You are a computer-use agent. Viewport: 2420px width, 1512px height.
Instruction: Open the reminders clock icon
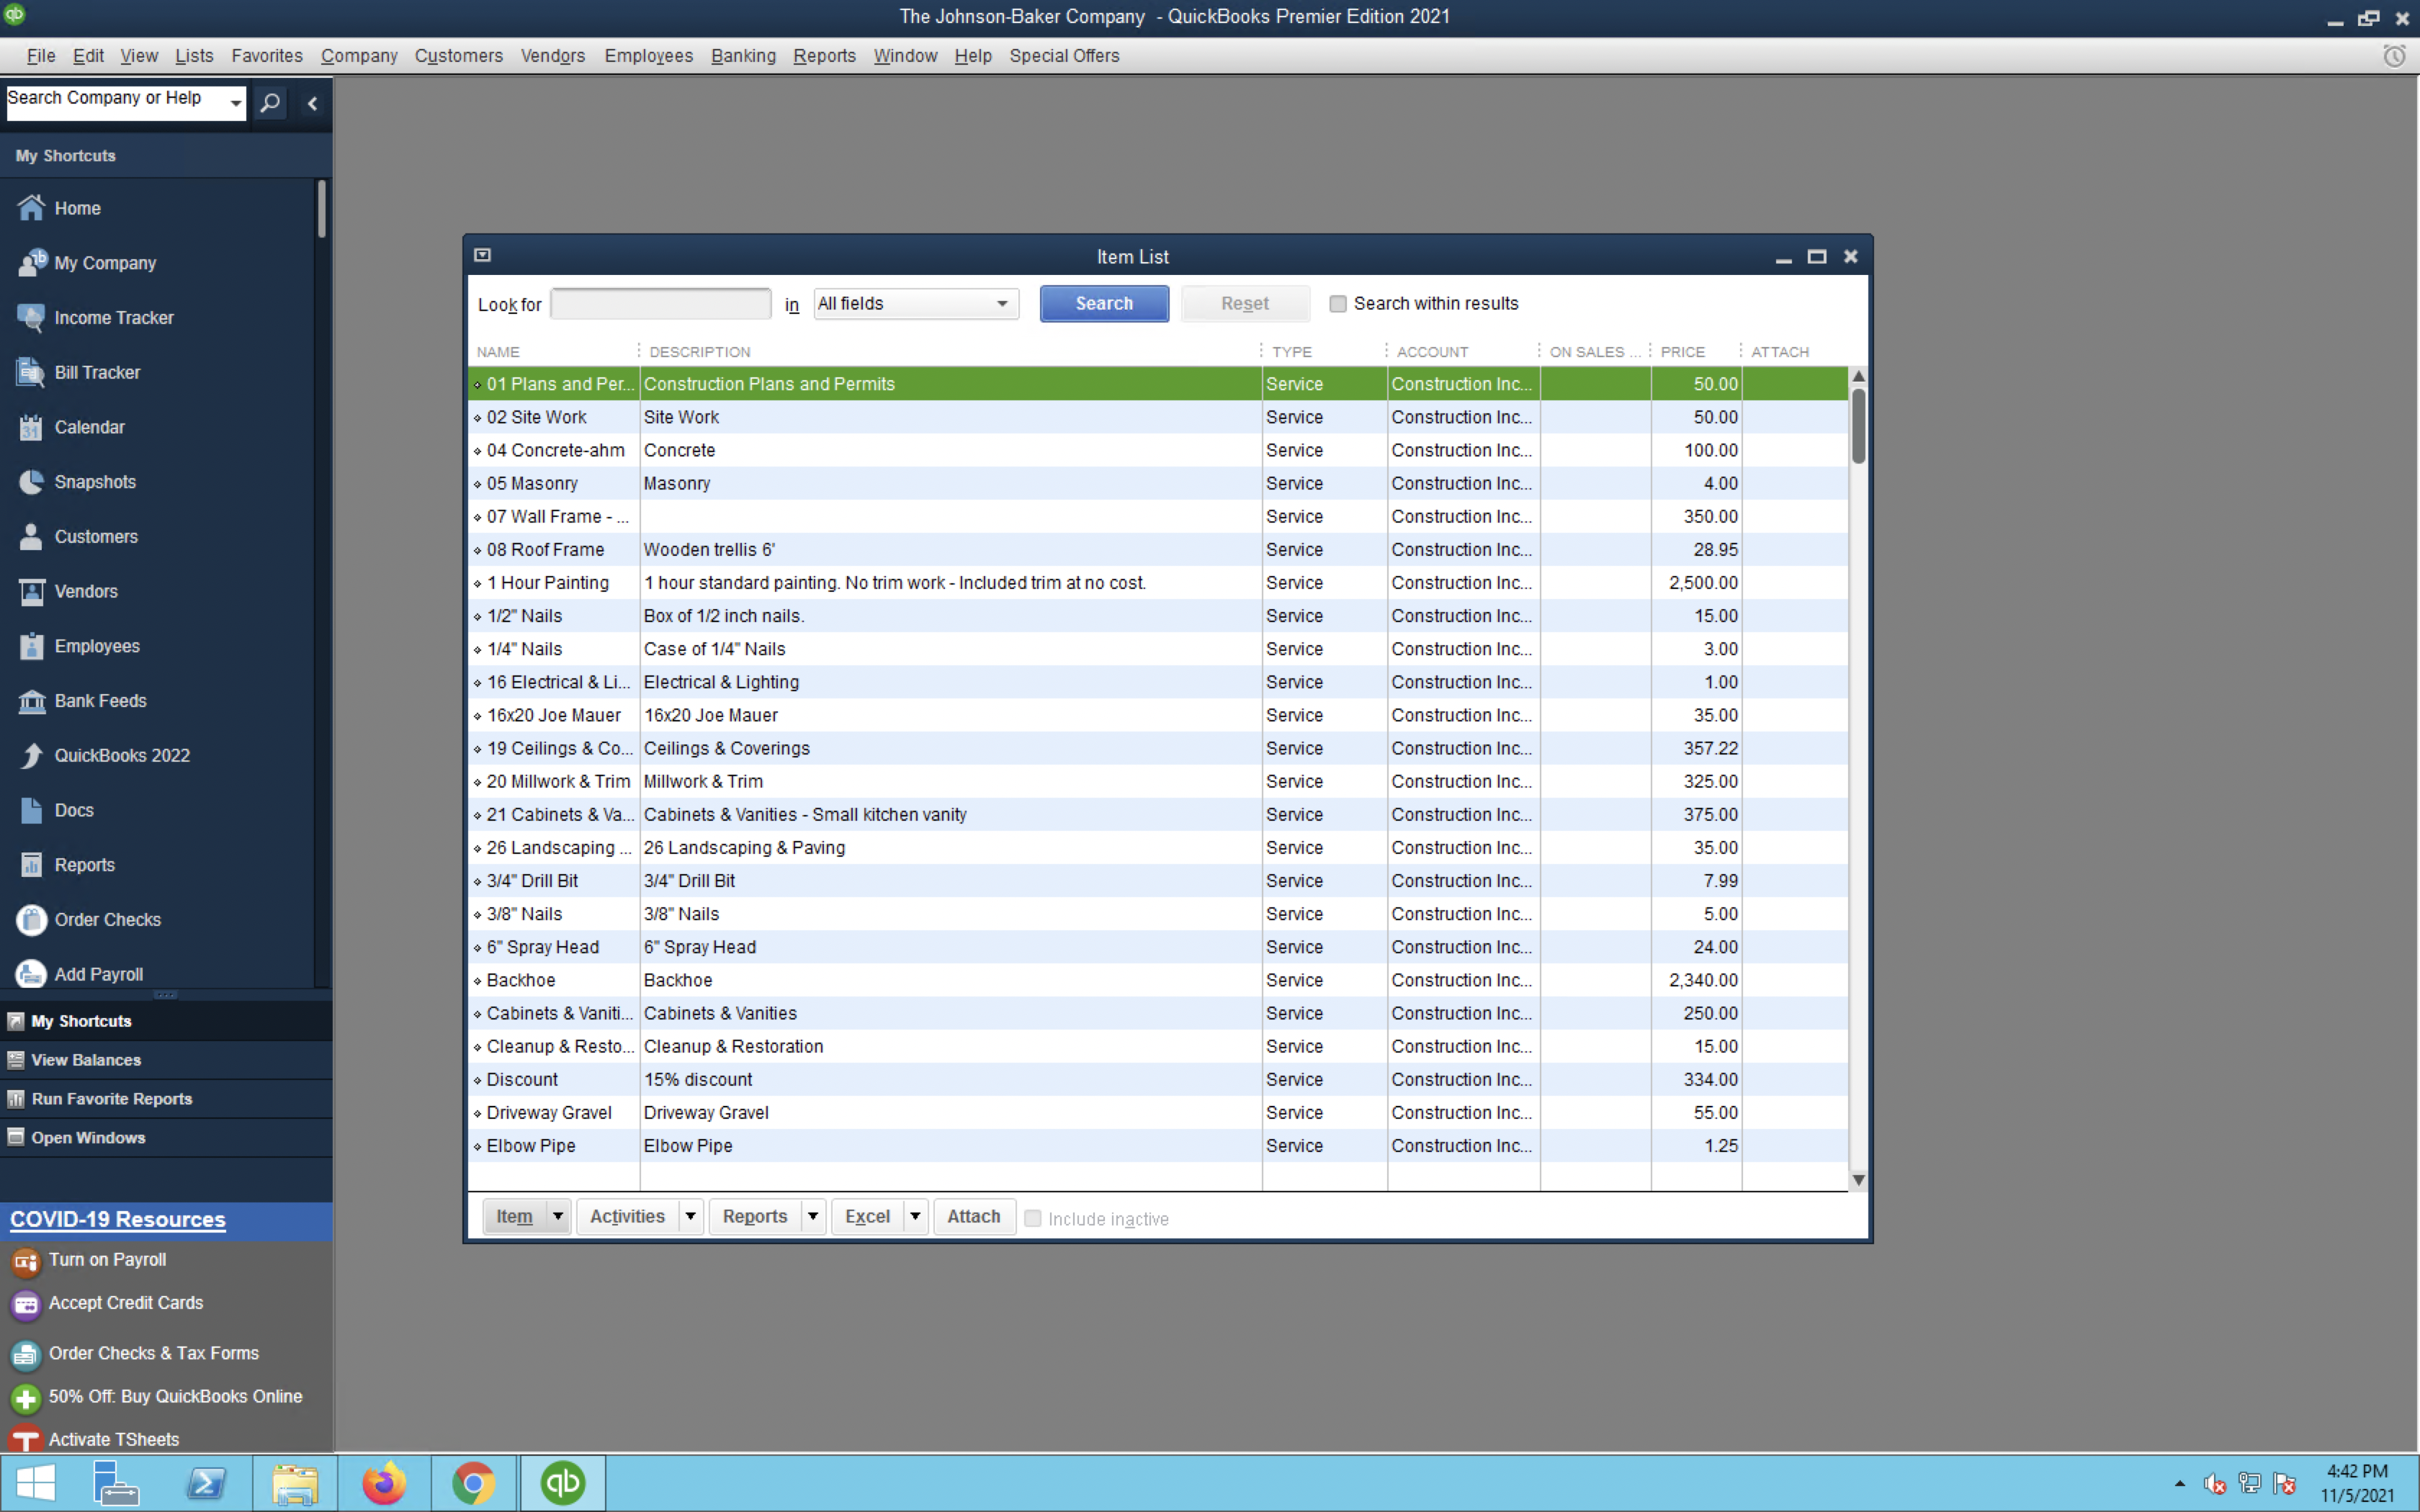2394,56
